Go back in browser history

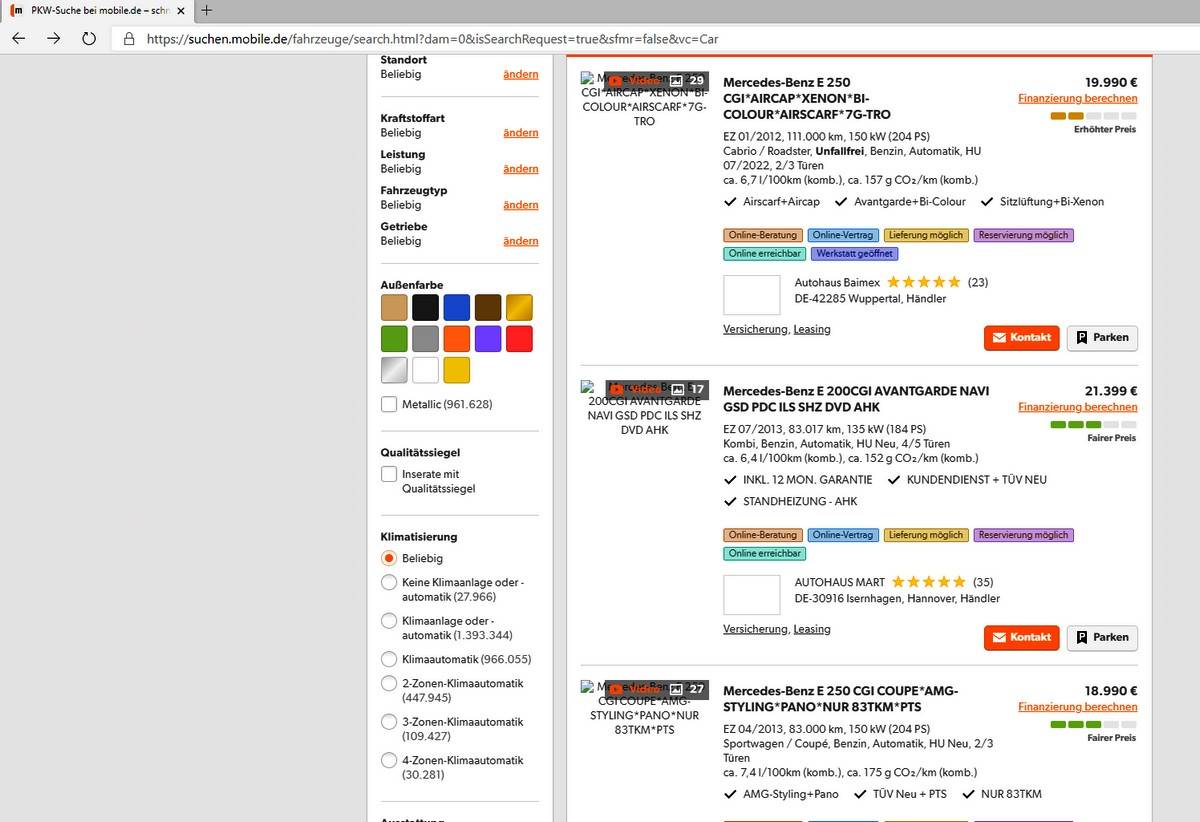18,39
